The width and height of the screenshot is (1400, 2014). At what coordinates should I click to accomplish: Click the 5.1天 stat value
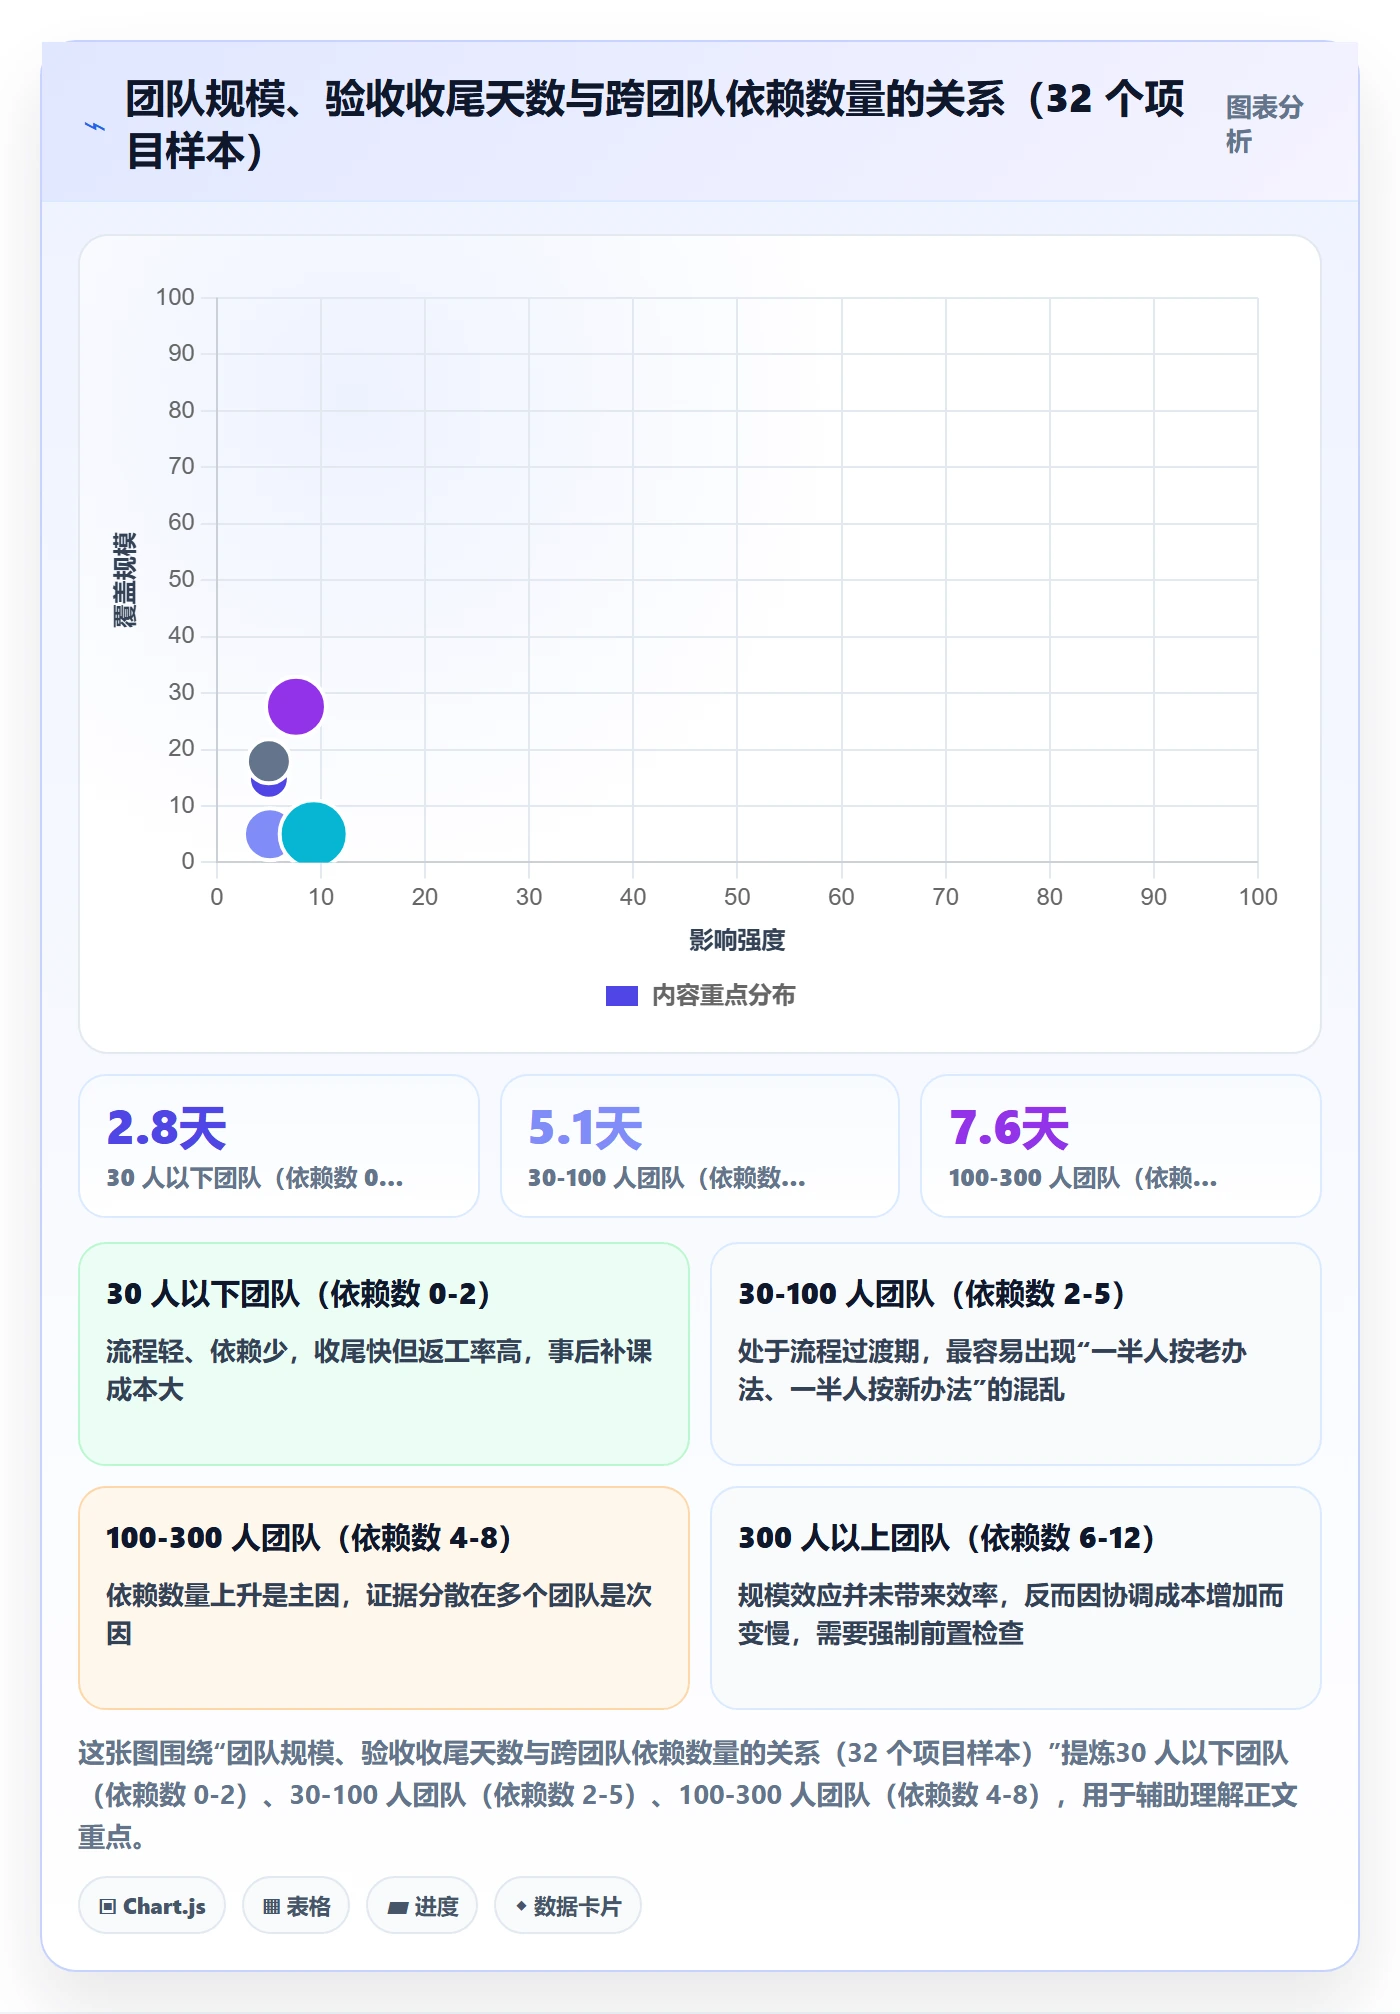pyautogui.click(x=585, y=1128)
